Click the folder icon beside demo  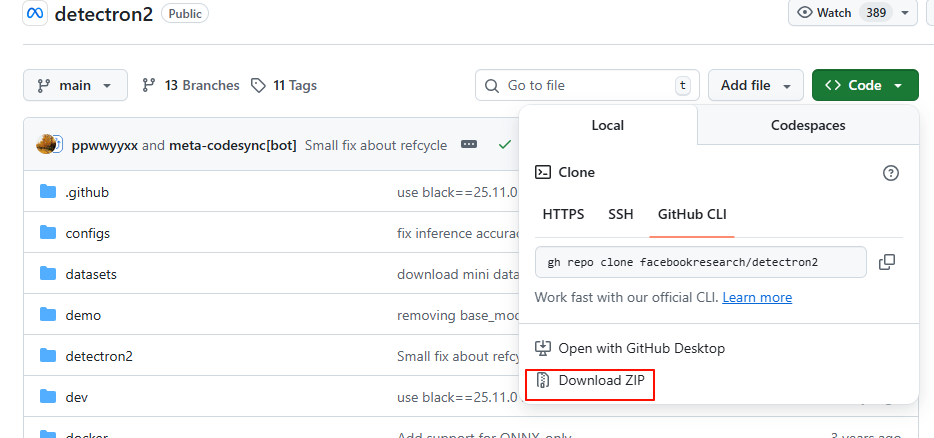click(x=48, y=315)
